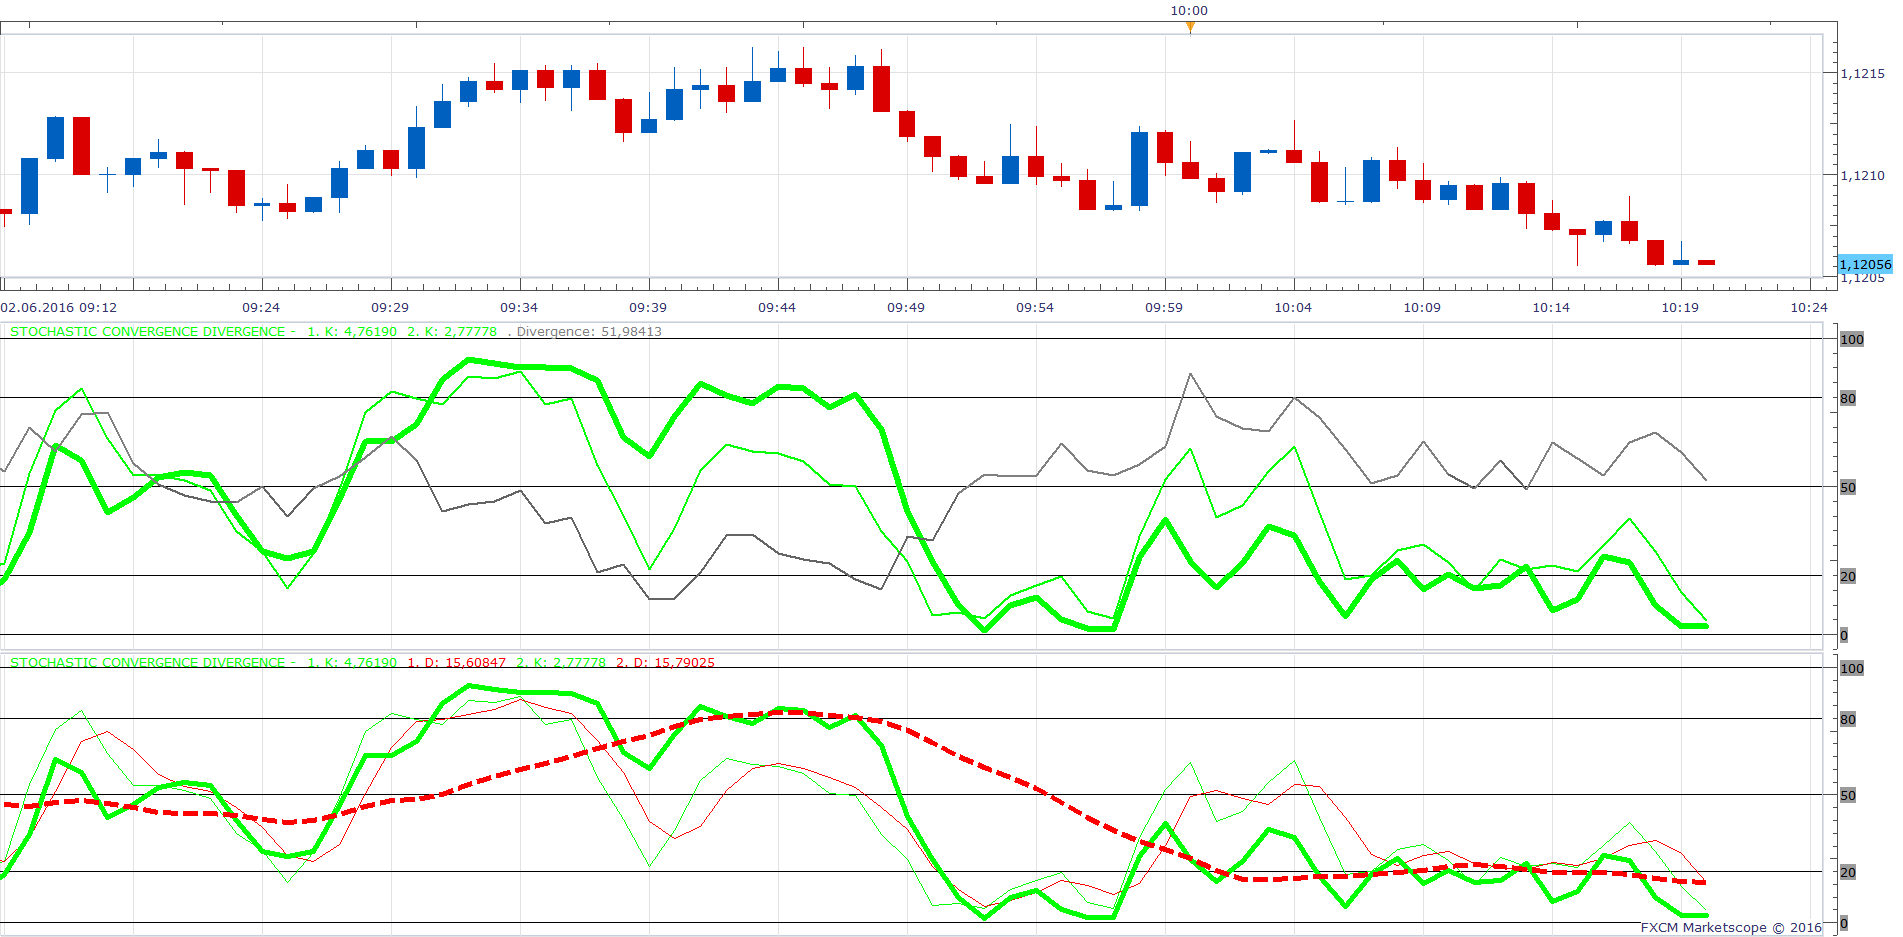Click the 1,1210 price axis label

[1863, 175]
